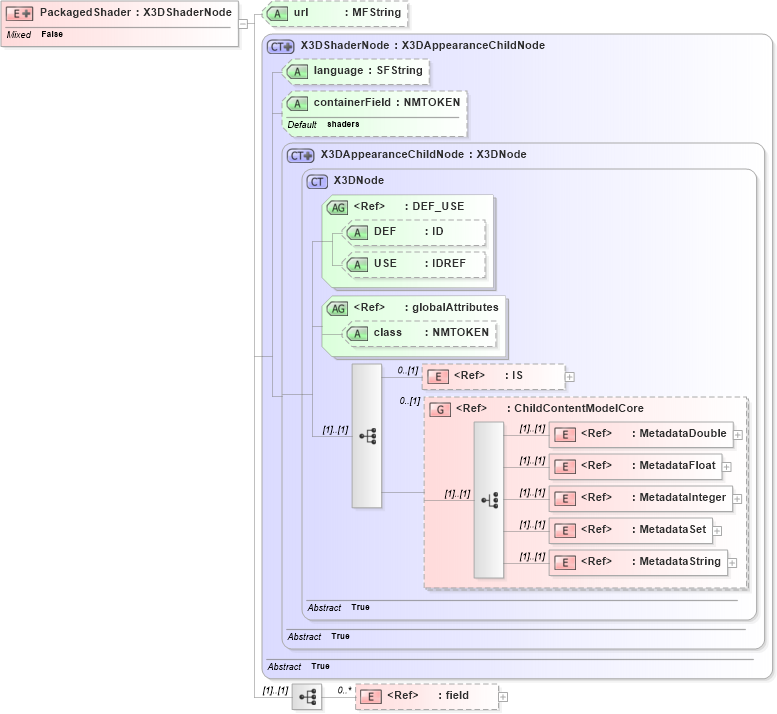
Task: Select the PackagedShader : X3DShaderNode title
Action: (x=136, y=12)
